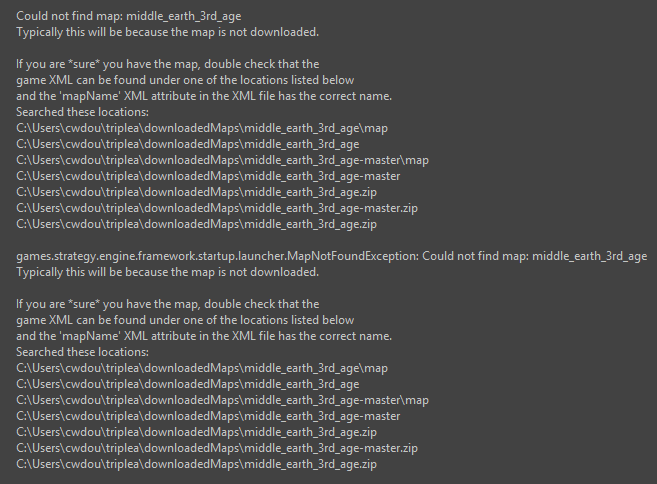Click the first 'If you are *sure*' line
This screenshot has height=484, width=657.
(167, 64)
